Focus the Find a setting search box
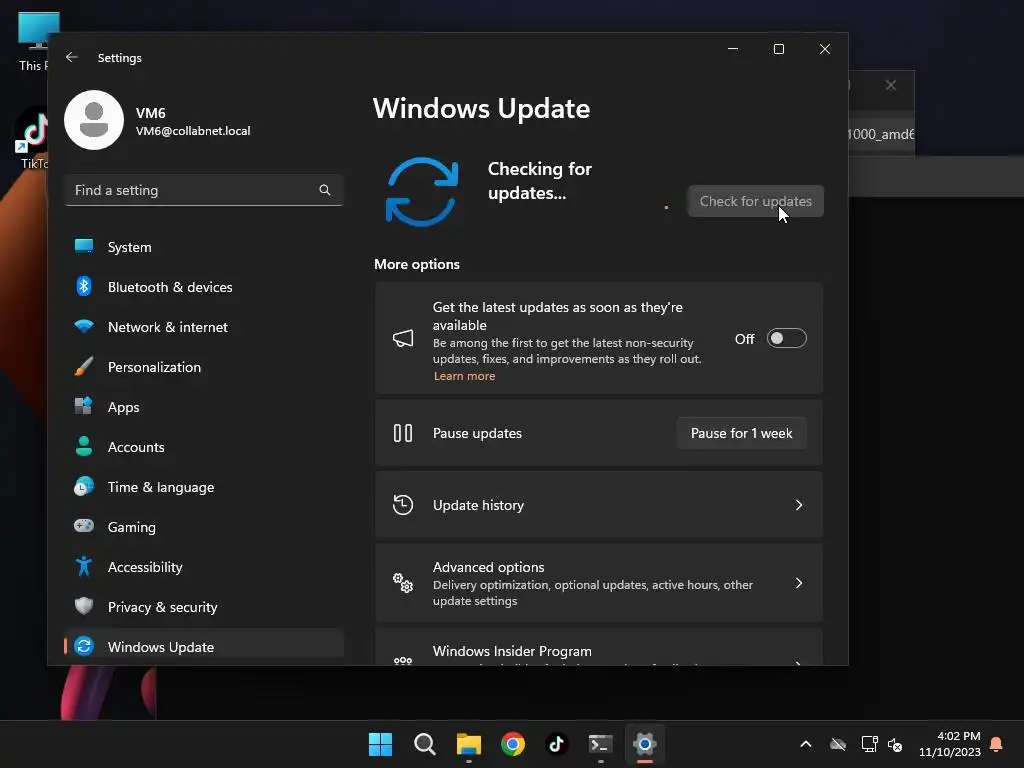 tap(204, 190)
